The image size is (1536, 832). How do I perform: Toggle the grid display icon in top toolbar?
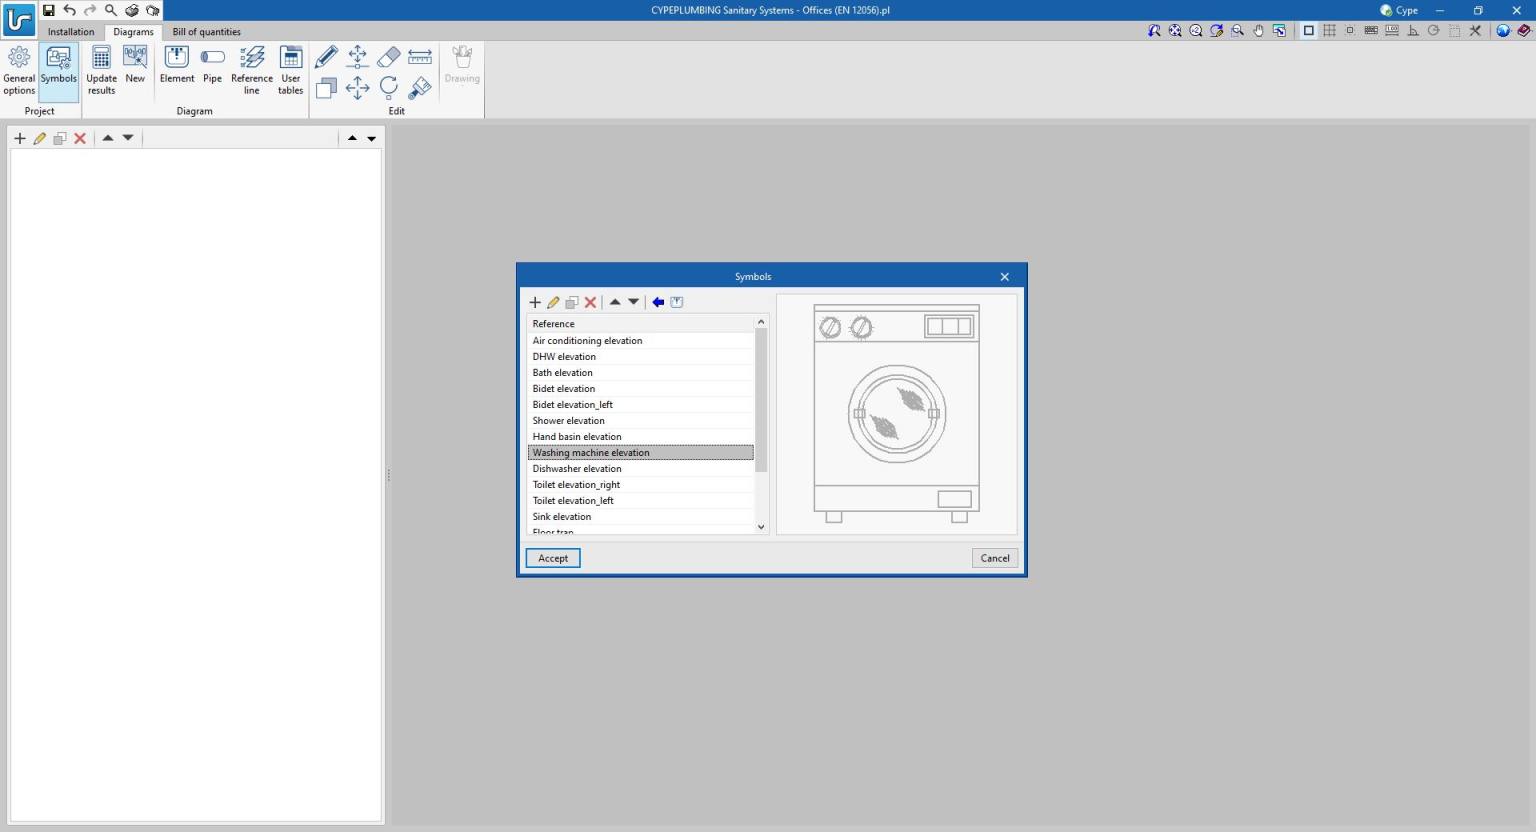point(1329,31)
